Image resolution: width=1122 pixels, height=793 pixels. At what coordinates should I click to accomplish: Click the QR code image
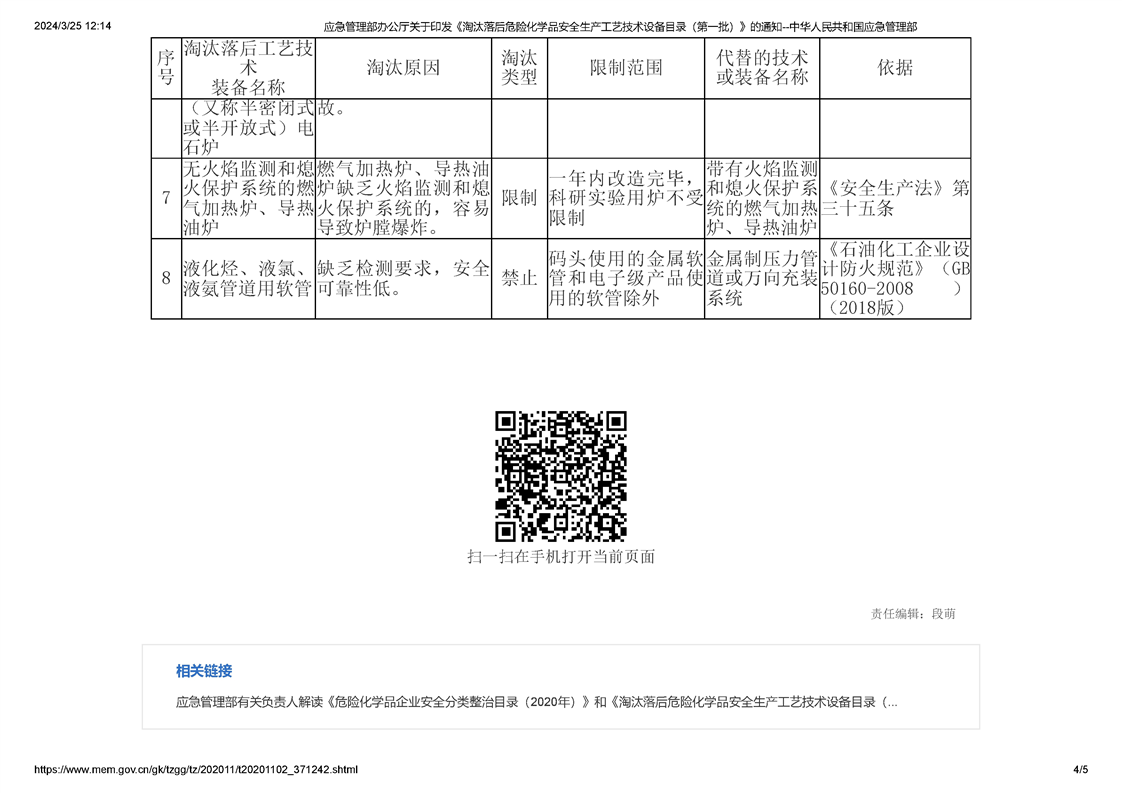tap(561, 476)
